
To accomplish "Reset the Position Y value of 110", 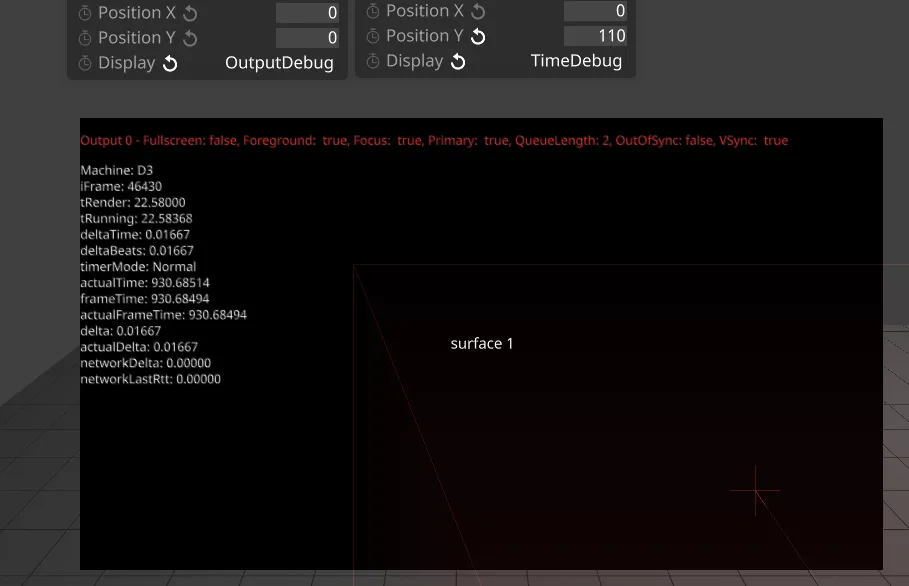I will [x=478, y=36].
